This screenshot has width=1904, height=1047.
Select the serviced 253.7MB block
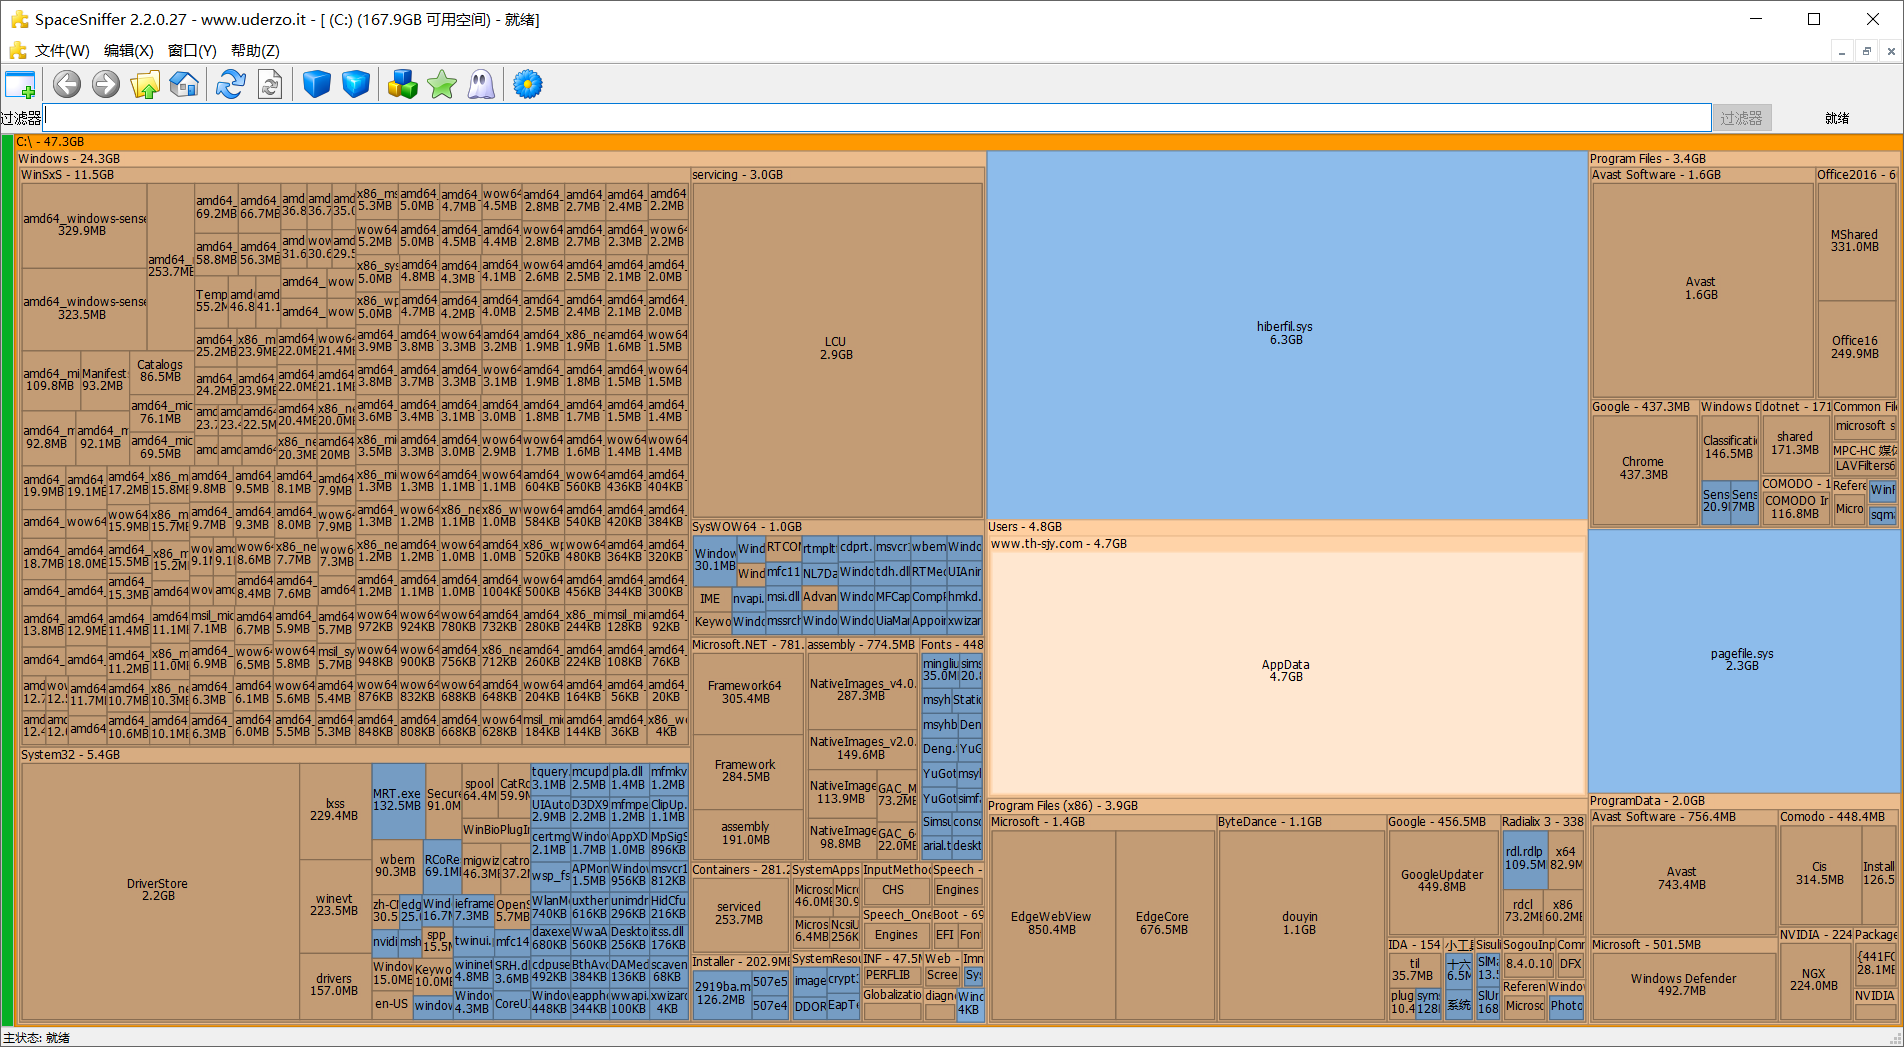pyautogui.click(x=739, y=914)
